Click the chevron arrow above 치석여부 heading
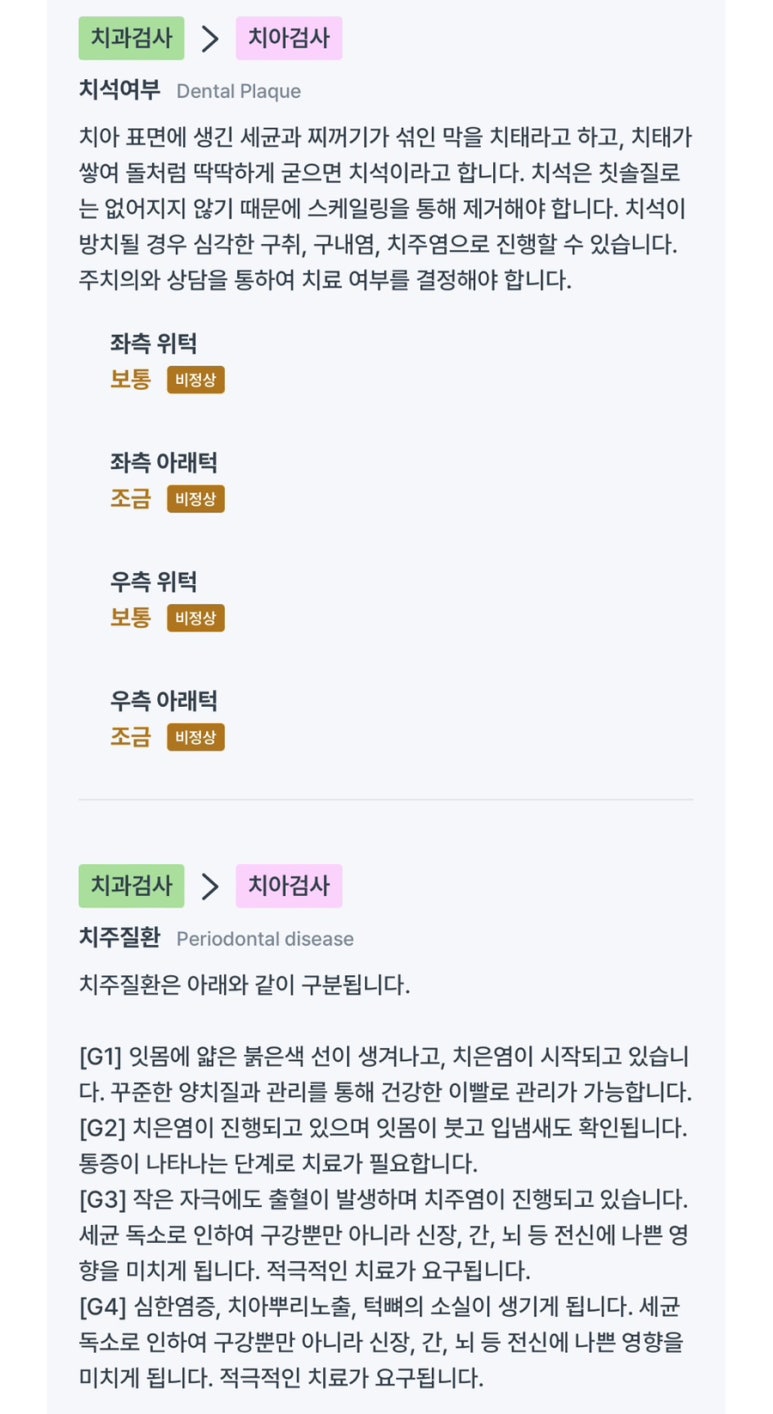Viewport: 773px width, 1414px height. tap(210, 39)
